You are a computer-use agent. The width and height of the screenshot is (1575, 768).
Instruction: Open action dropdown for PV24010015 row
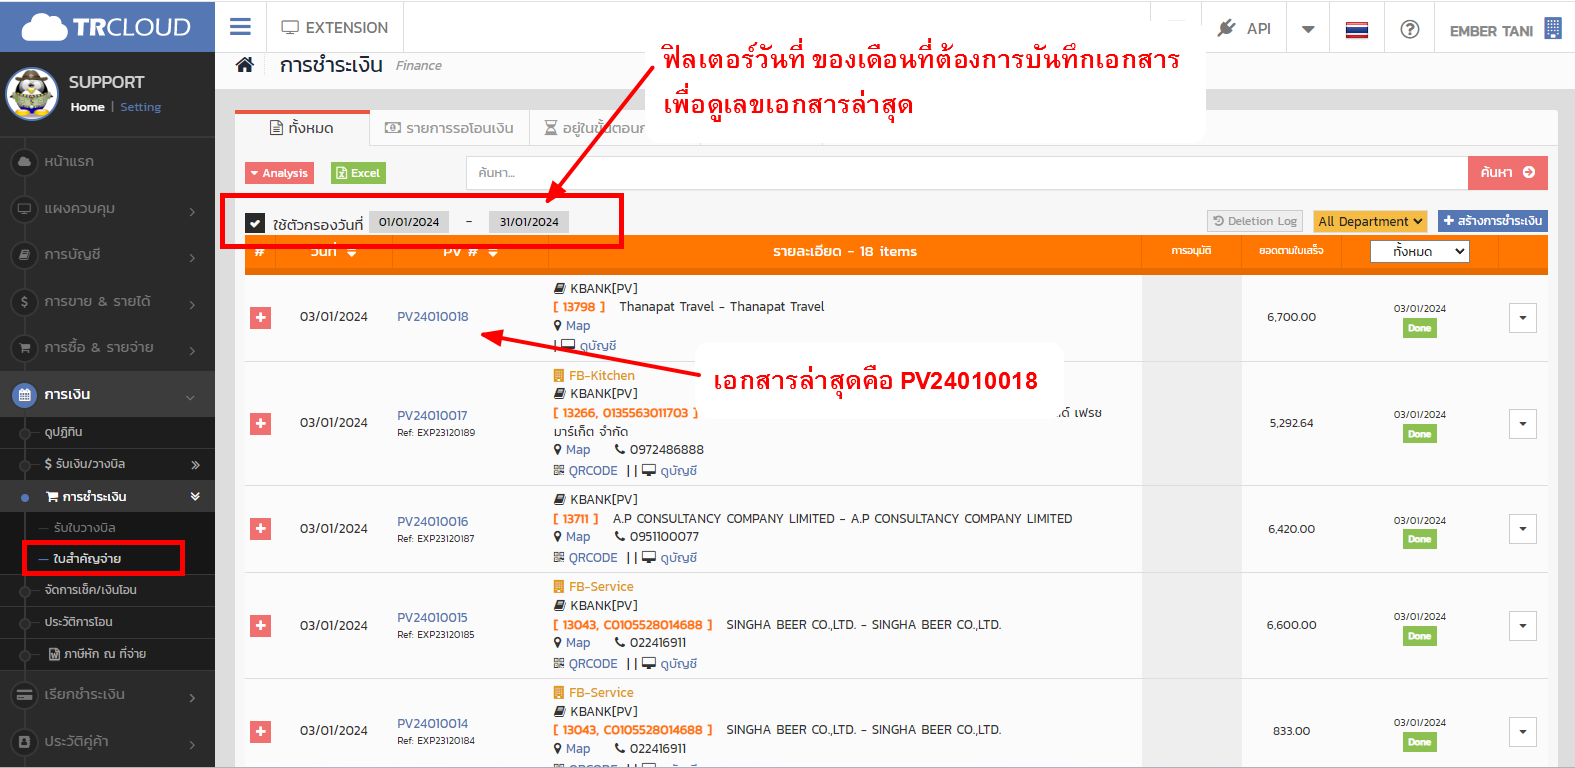pyautogui.click(x=1523, y=626)
